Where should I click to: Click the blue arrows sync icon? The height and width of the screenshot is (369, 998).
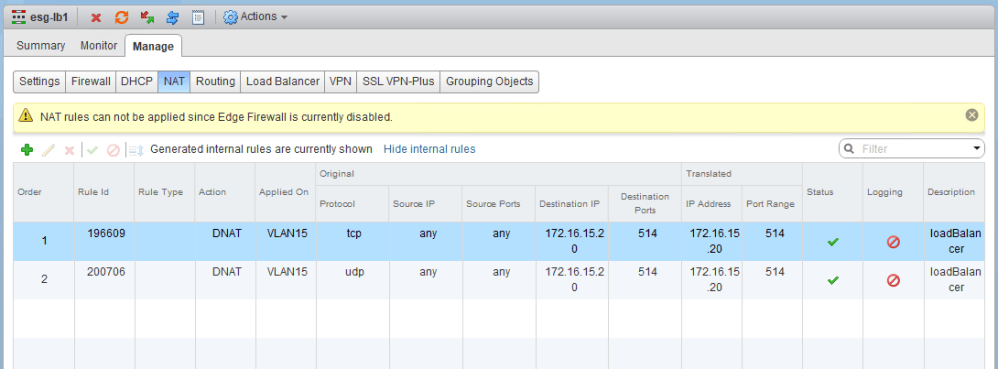172,17
